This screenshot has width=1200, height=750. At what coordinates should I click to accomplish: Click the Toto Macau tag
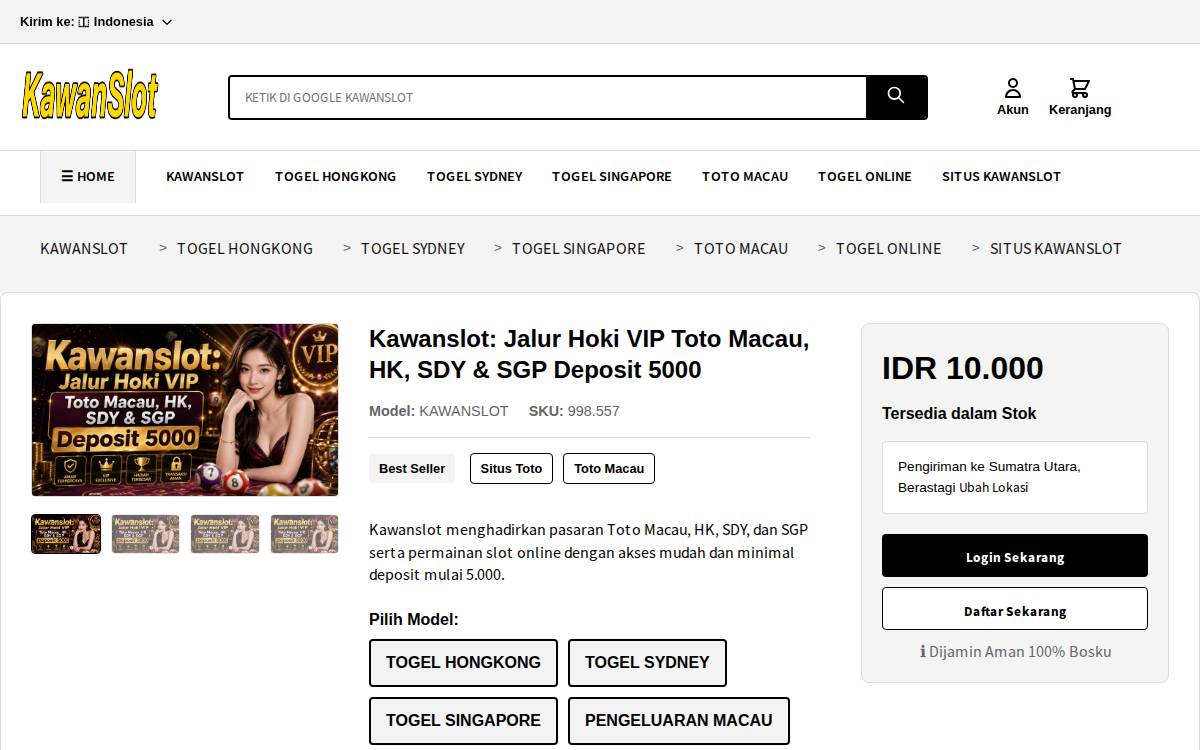coord(609,468)
